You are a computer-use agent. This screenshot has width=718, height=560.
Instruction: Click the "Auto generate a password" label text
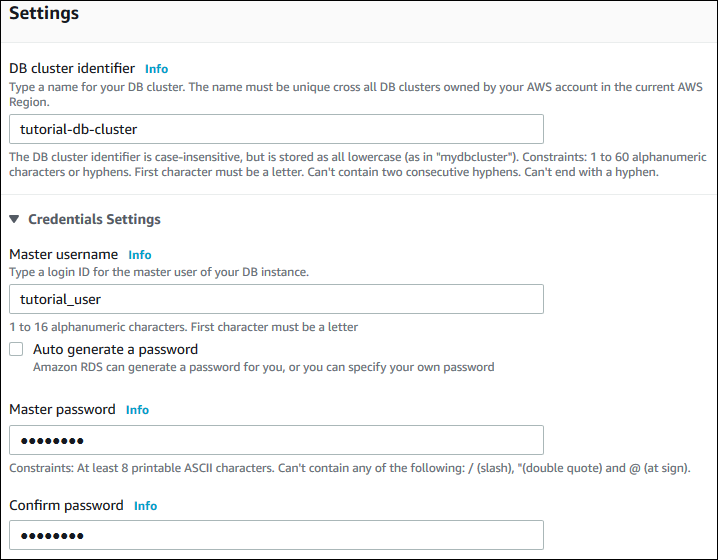tap(115, 350)
